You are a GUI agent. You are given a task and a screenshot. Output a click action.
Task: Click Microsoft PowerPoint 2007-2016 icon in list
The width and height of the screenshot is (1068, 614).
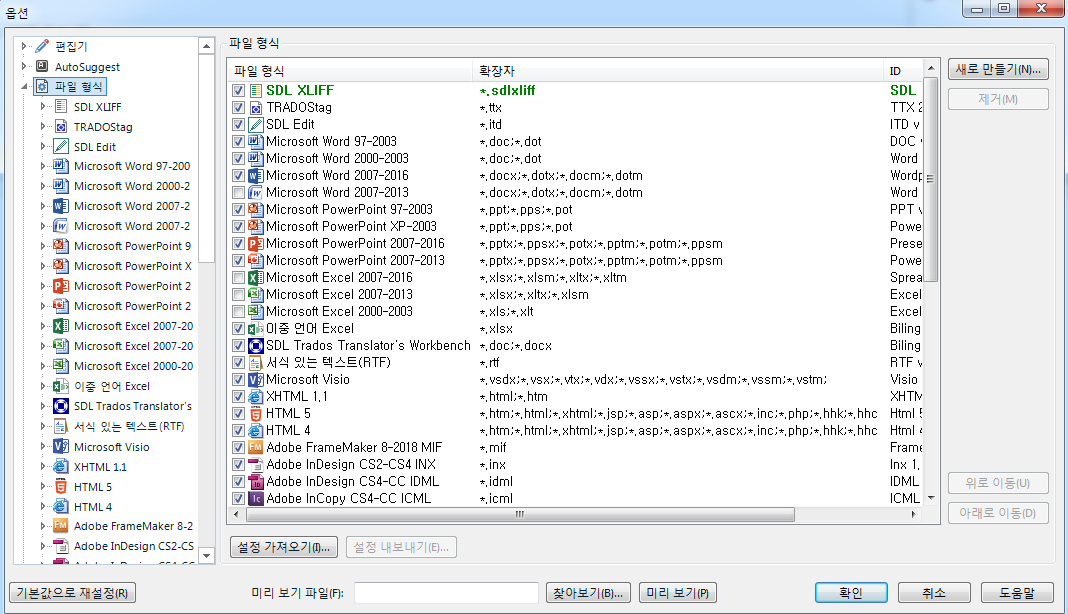(x=255, y=244)
